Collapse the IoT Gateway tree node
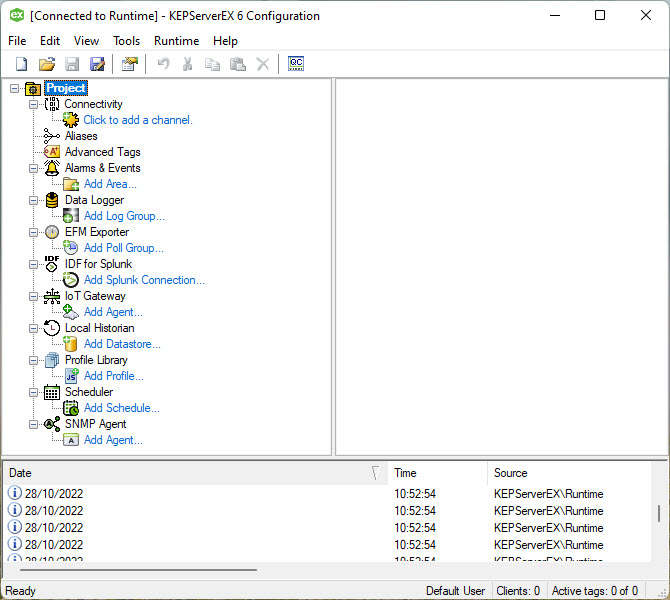Screen dimensions: 670x600 point(33,296)
